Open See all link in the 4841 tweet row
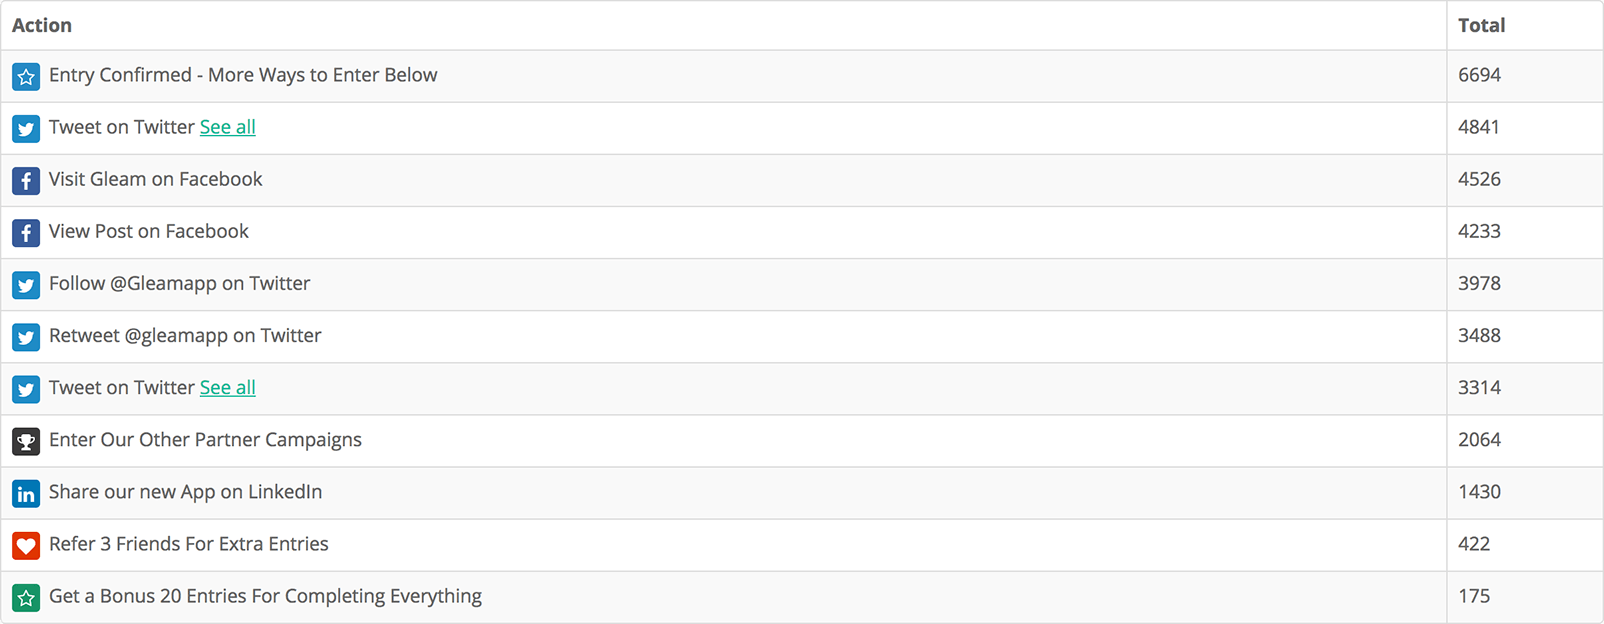 [x=228, y=127]
